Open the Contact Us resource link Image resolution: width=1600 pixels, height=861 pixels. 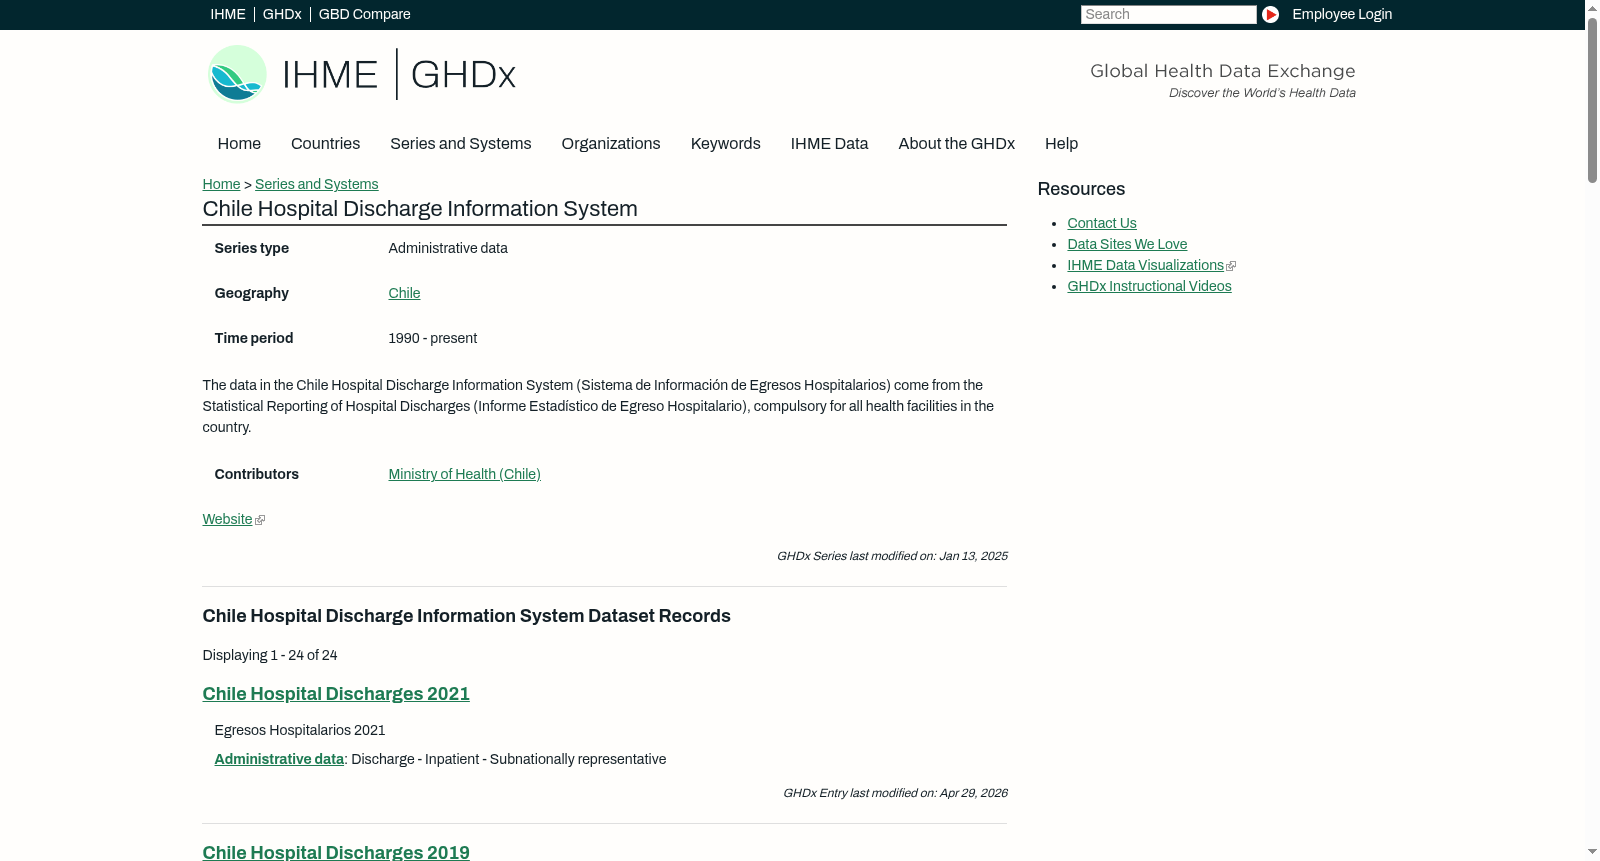click(x=1102, y=223)
